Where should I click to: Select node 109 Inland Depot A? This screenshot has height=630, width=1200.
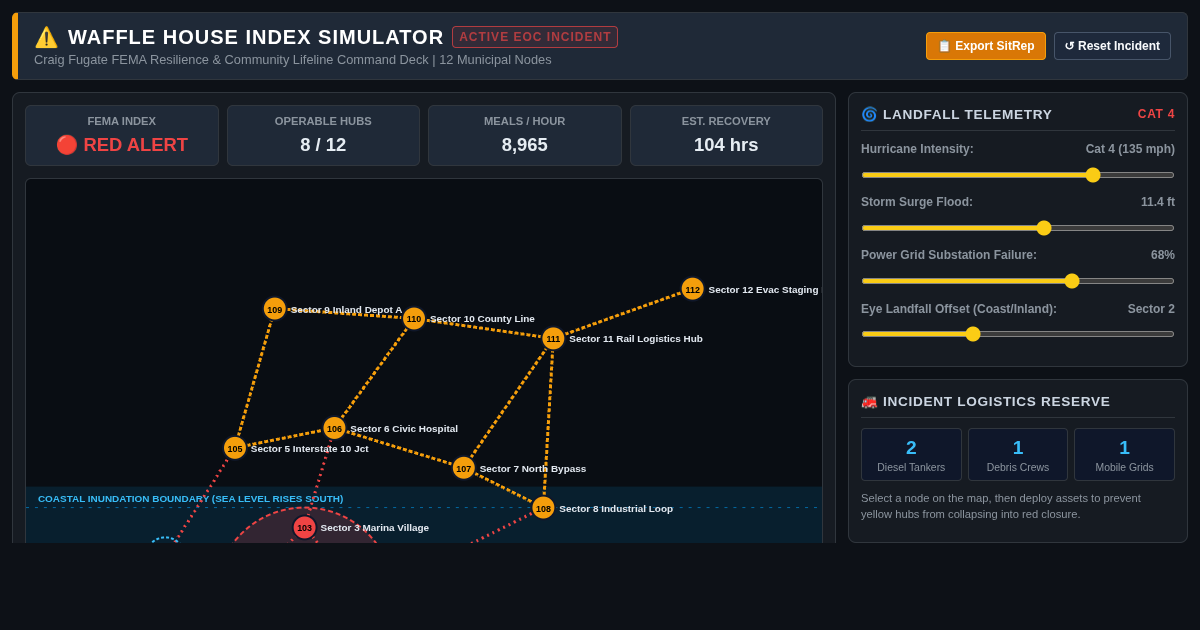click(275, 309)
